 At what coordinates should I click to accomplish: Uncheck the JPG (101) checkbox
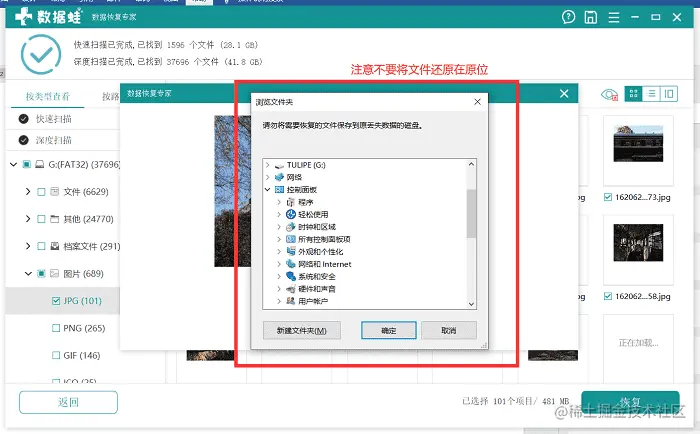click(56, 301)
